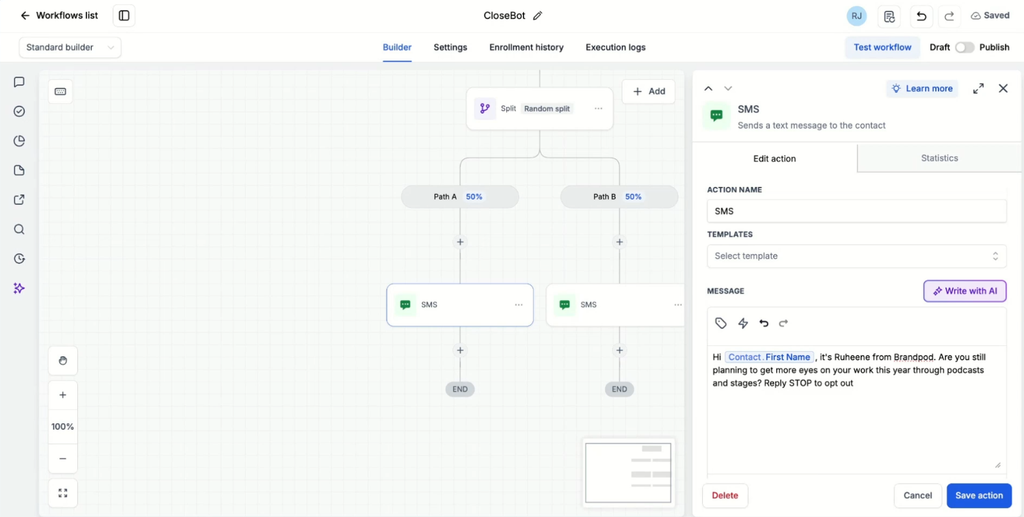1024x517 pixels.
Task: Click the Save action button
Action: (979, 495)
